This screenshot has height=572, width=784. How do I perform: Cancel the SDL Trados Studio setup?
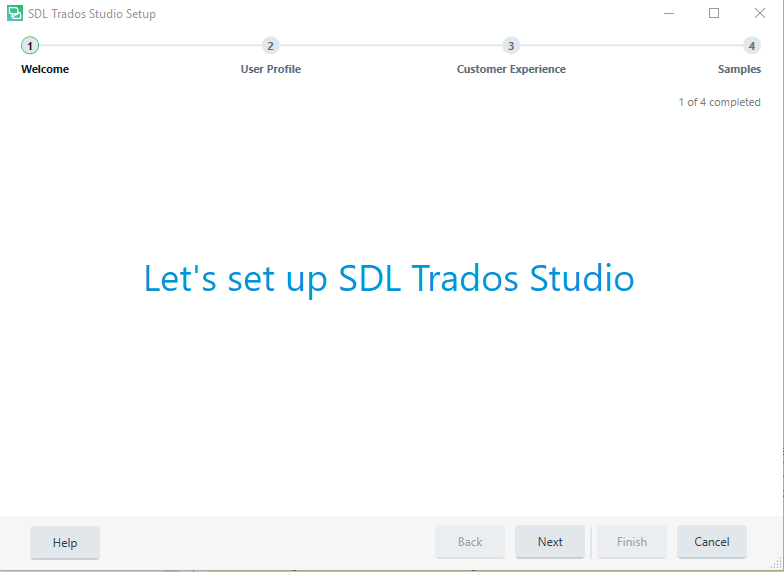click(712, 542)
